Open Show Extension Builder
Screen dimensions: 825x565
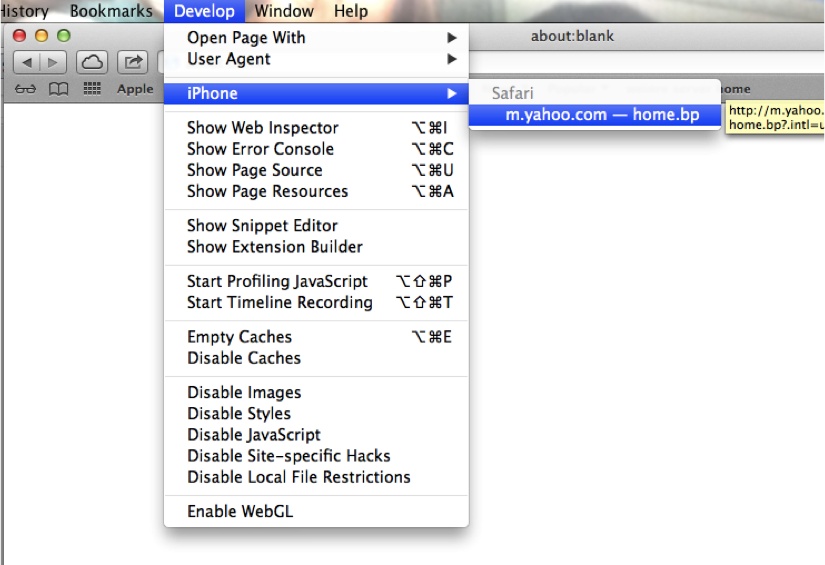[316, 247]
